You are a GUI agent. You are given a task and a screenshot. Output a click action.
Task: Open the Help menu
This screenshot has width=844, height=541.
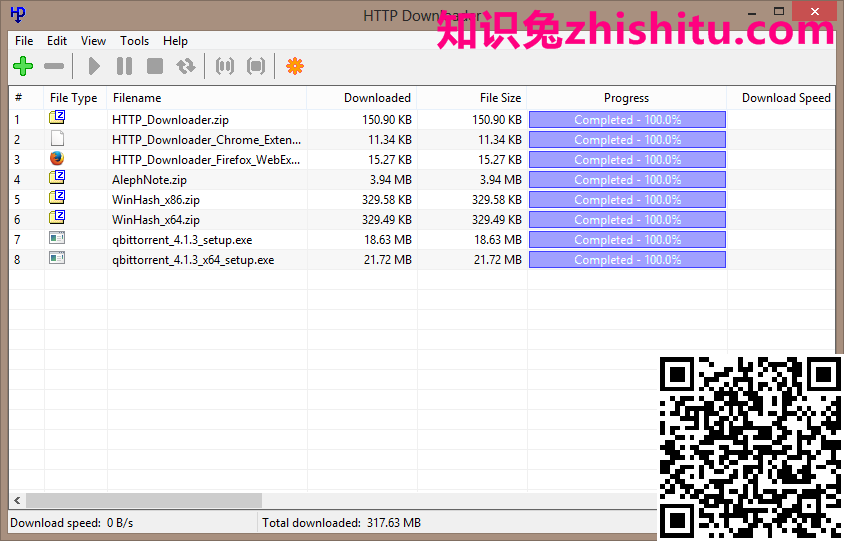point(175,41)
